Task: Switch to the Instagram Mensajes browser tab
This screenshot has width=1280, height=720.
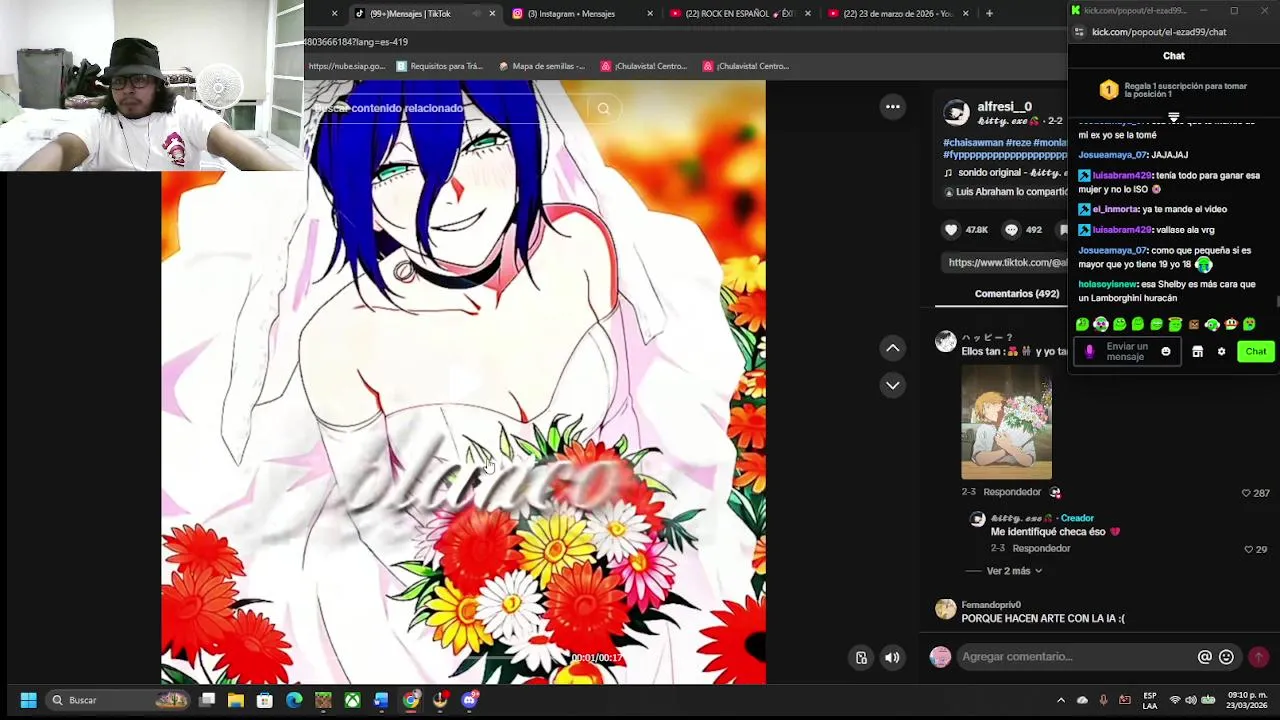Action: (583, 14)
